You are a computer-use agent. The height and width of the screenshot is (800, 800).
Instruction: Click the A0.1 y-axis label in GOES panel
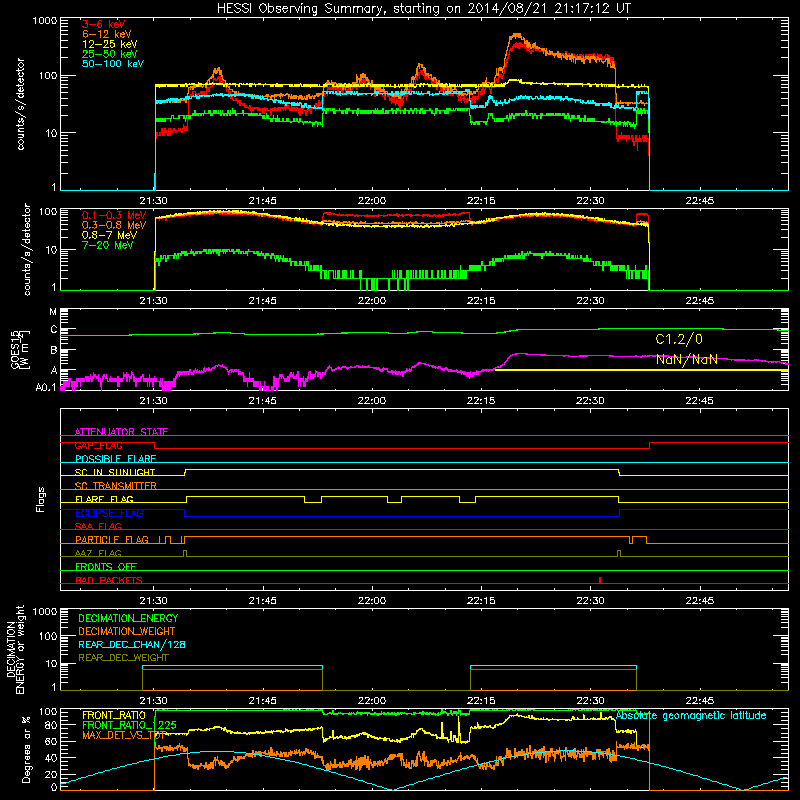point(45,388)
